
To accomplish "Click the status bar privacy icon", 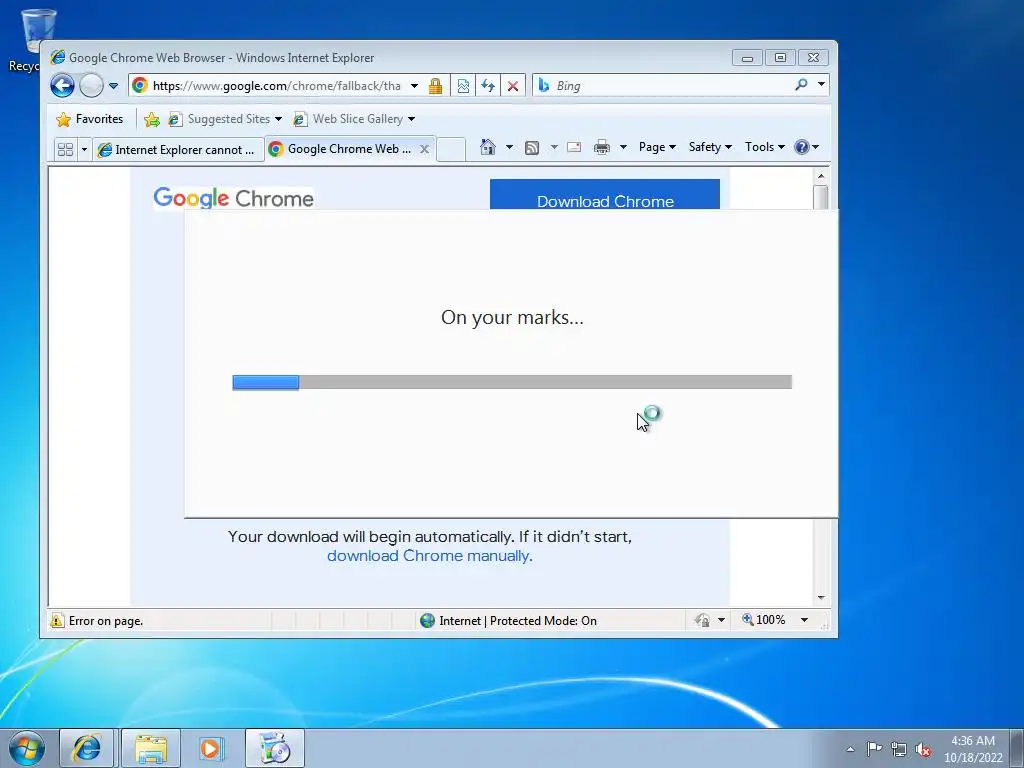I will click(703, 620).
